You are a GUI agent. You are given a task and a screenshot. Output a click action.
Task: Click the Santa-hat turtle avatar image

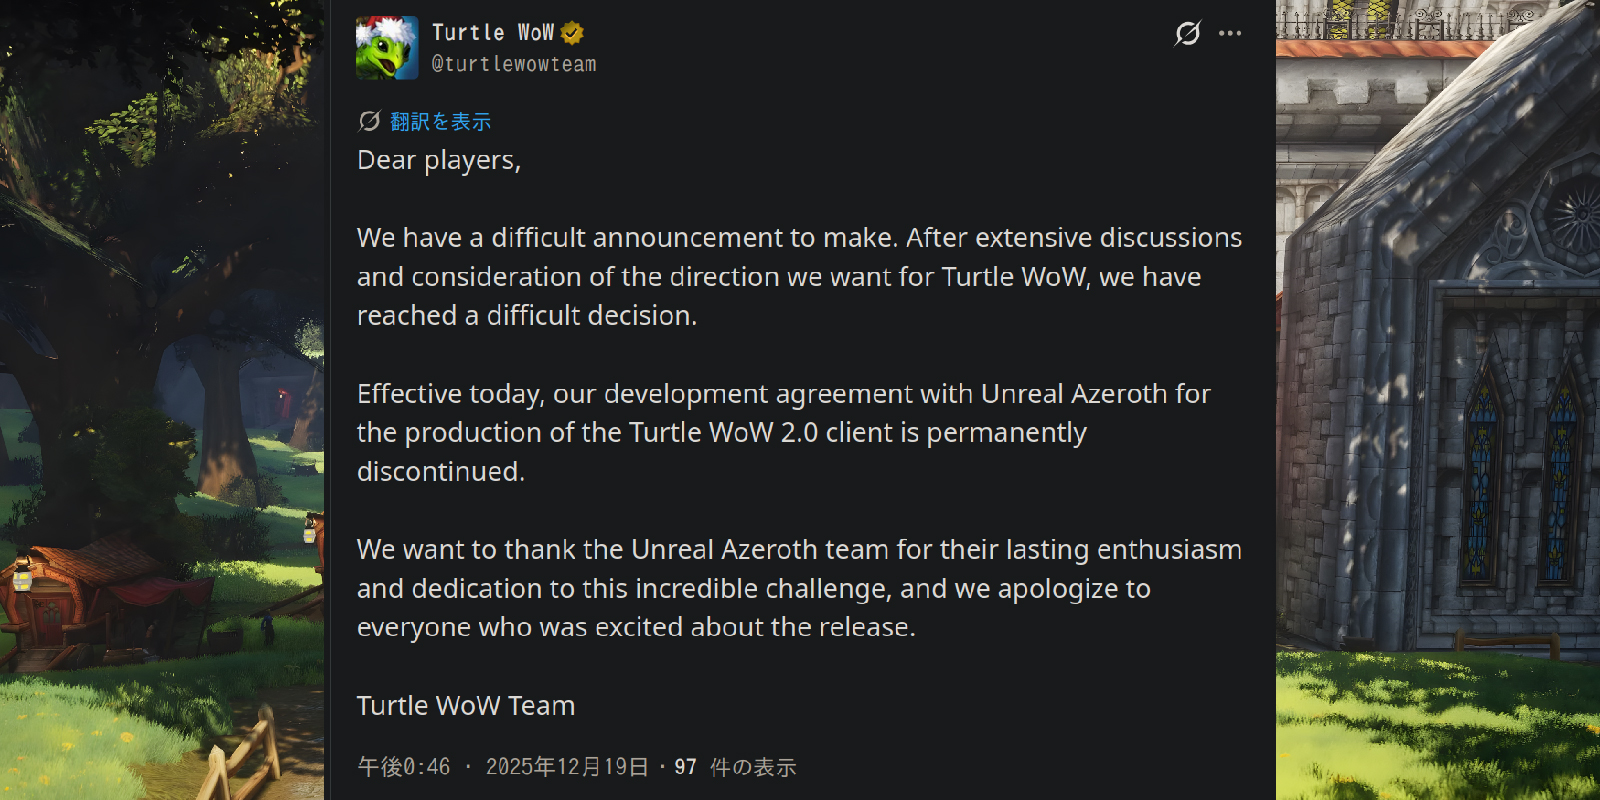click(388, 46)
